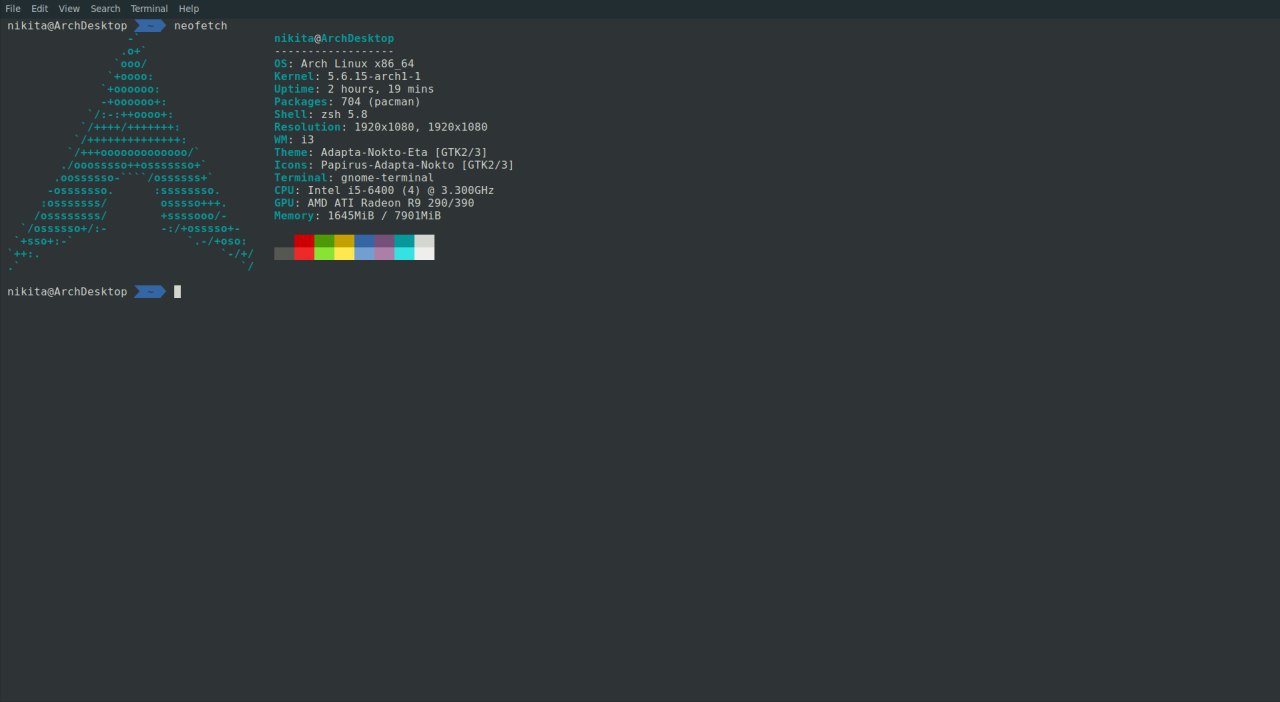The width and height of the screenshot is (1280, 702).
Task: Click the bright cyan color block
Action: point(404,253)
